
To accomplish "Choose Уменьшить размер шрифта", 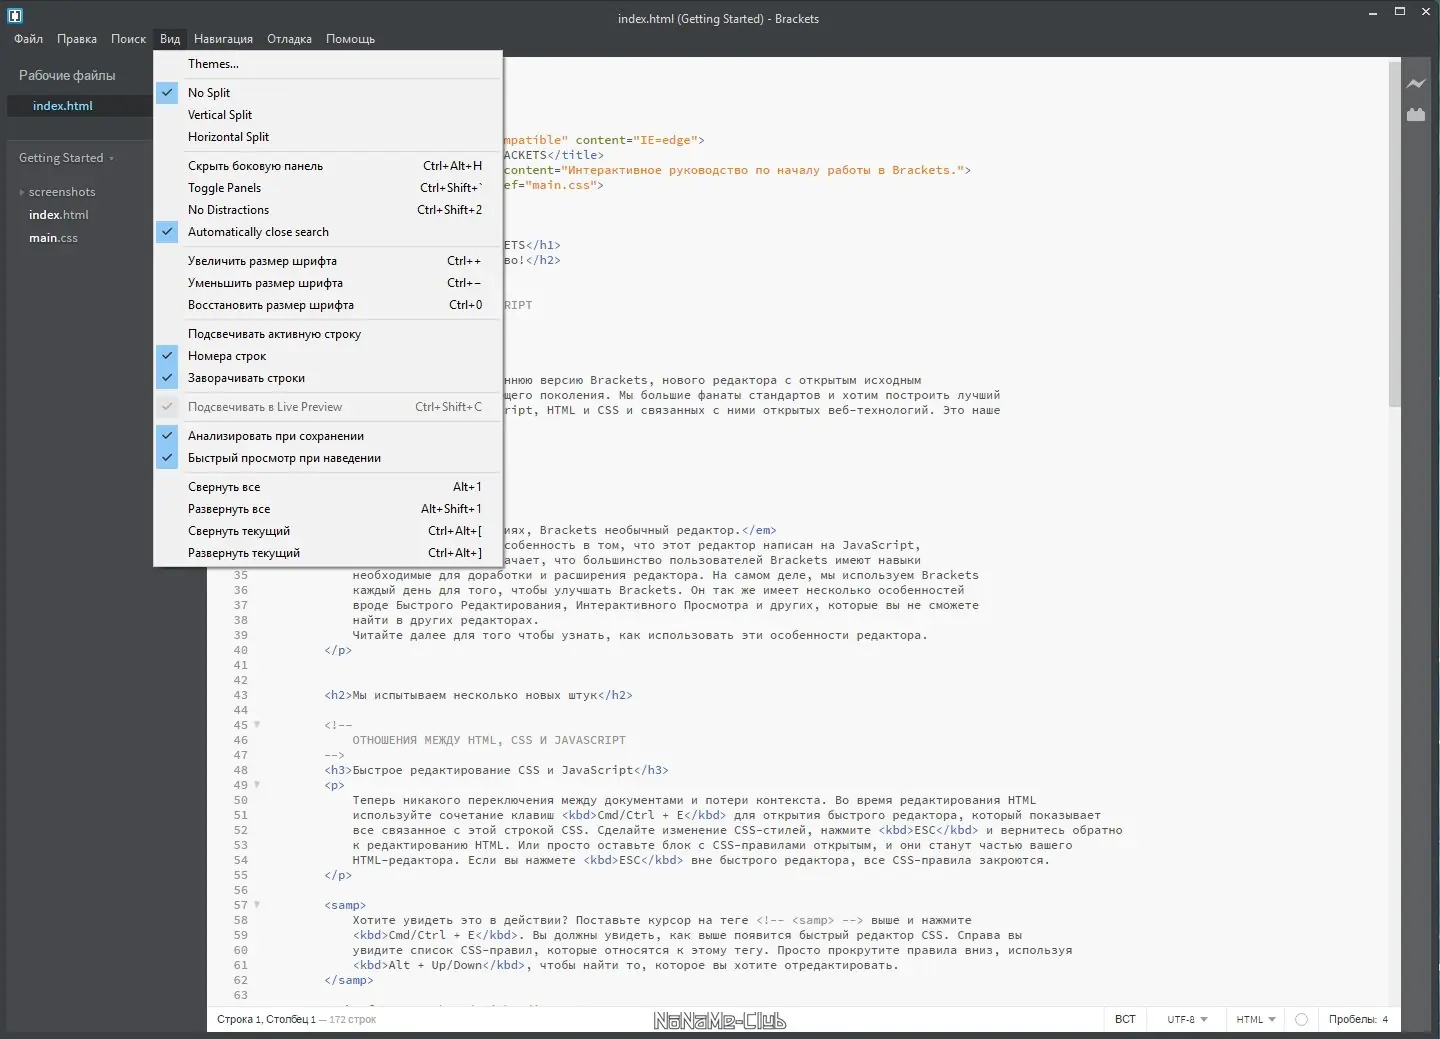I will click(328, 283).
